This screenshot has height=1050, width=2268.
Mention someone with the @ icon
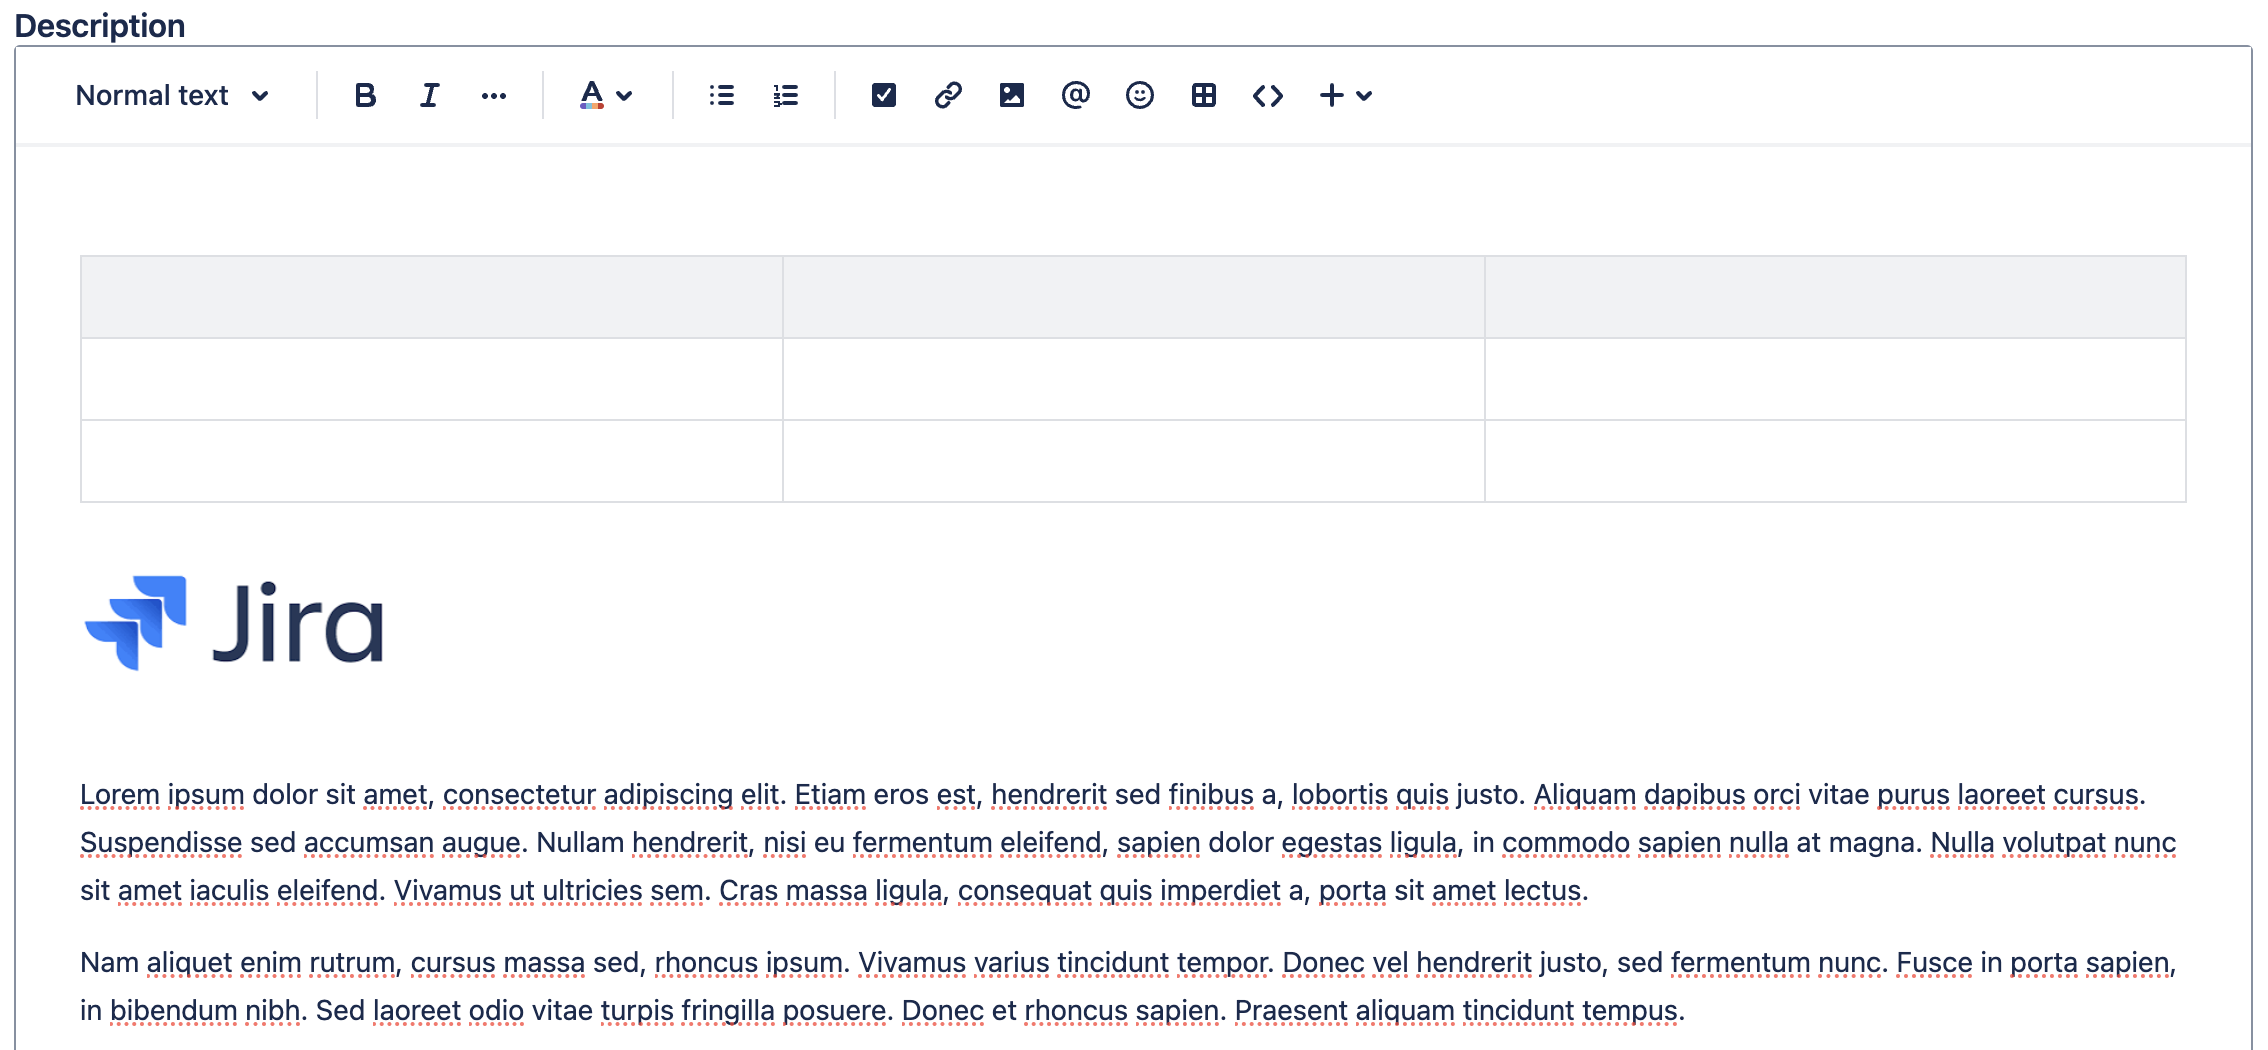point(1075,96)
